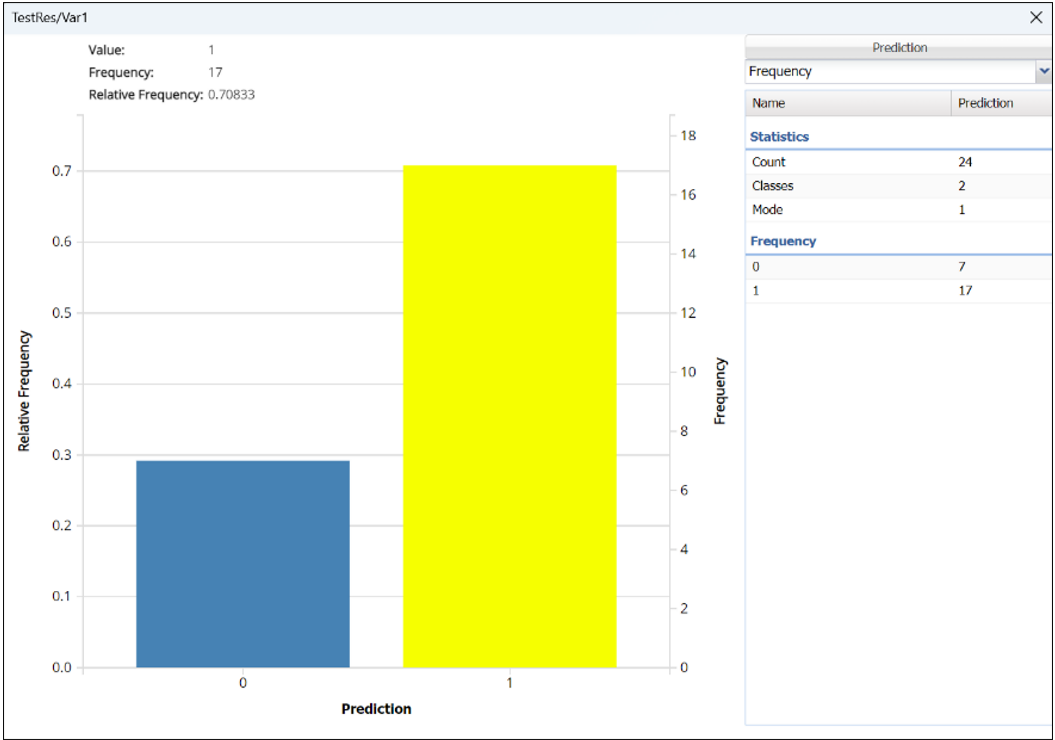Click the blue bar for prediction 0
The image size is (1055, 740).
click(x=243, y=564)
